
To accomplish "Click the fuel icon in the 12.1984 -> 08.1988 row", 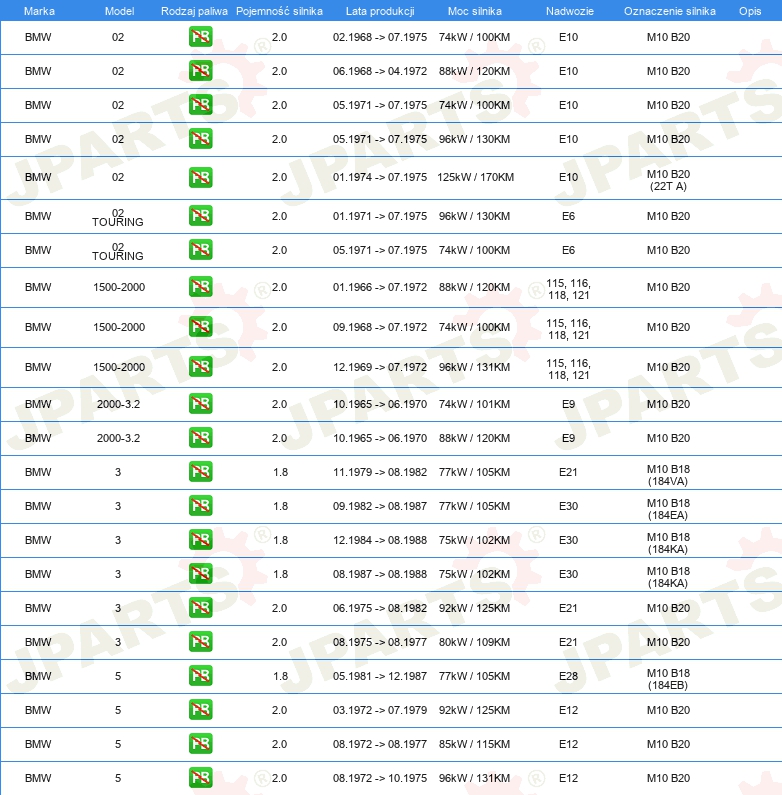I will point(200,540).
